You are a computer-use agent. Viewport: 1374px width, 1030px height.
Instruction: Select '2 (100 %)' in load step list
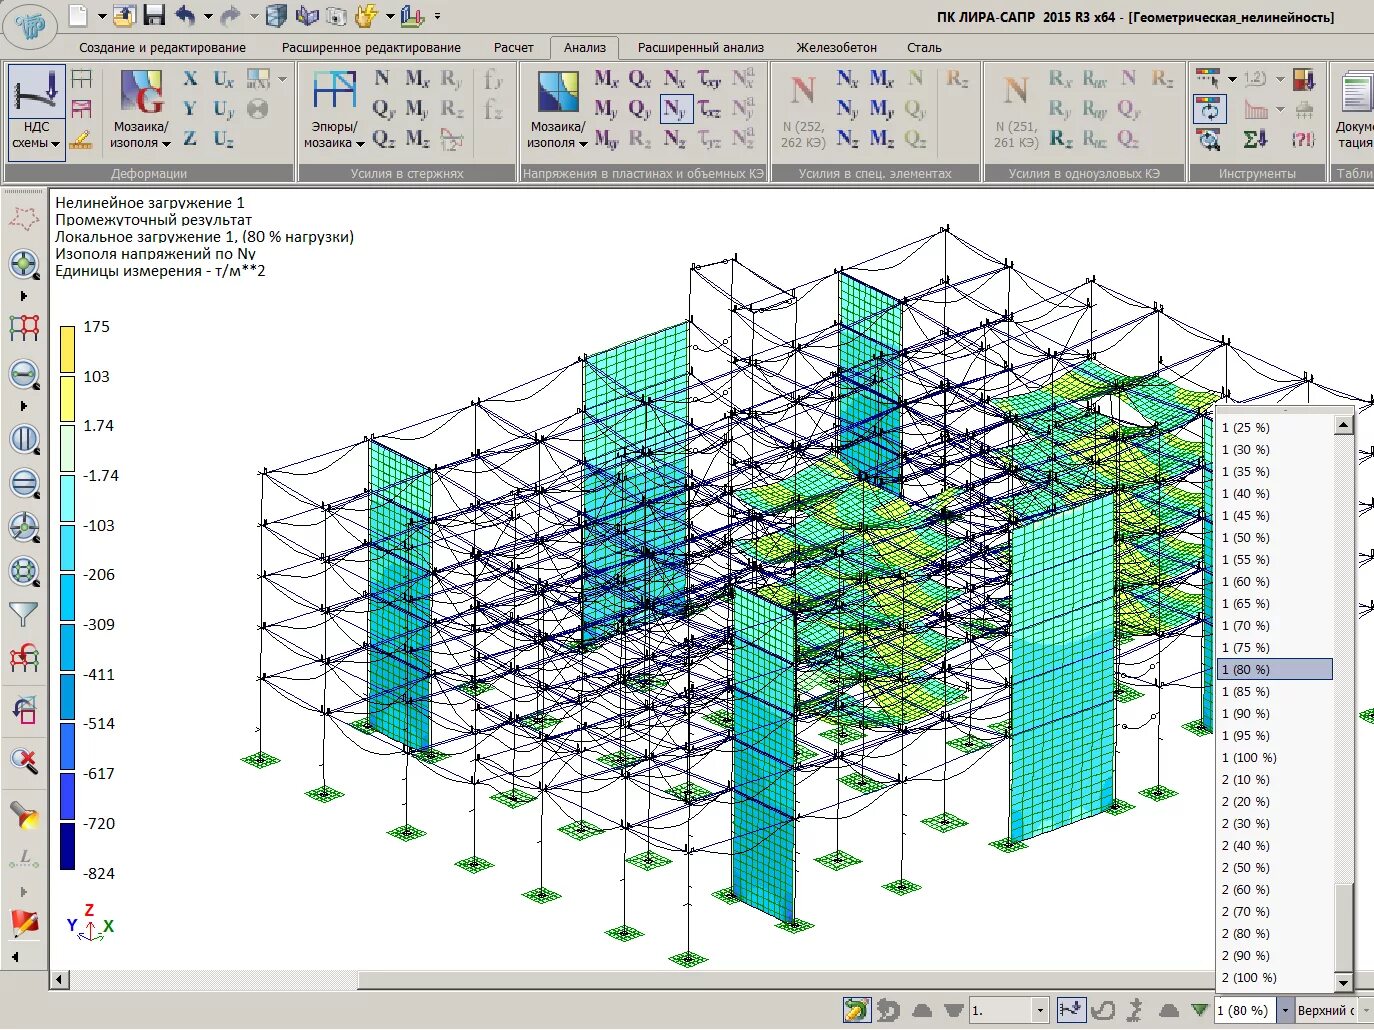click(1276, 977)
